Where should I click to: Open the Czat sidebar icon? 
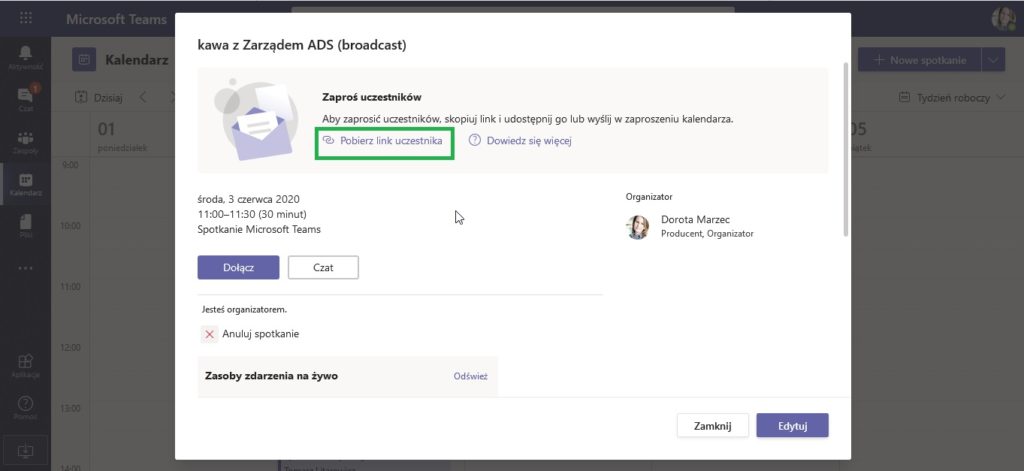click(25, 99)
